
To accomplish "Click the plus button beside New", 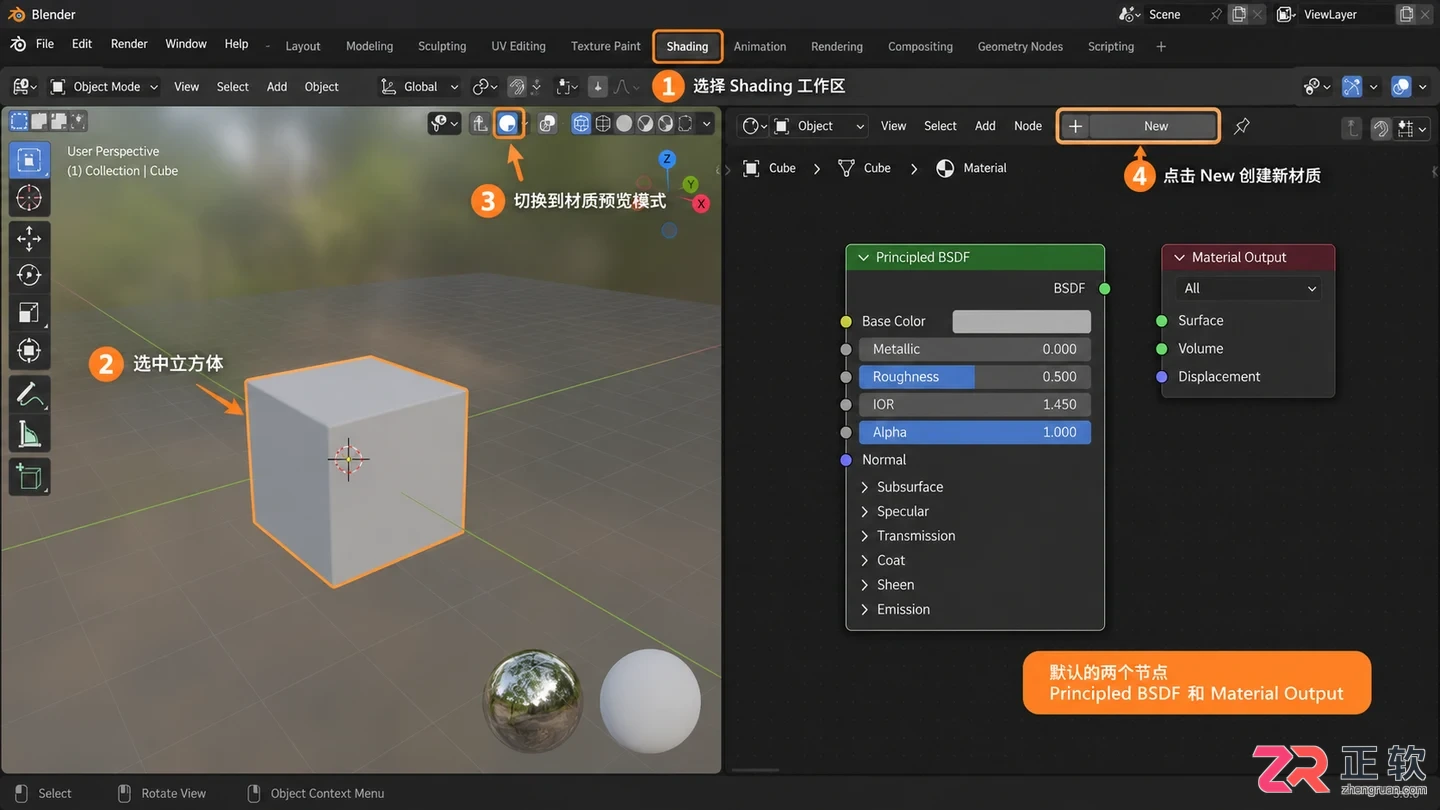I will coord(1075,126).
